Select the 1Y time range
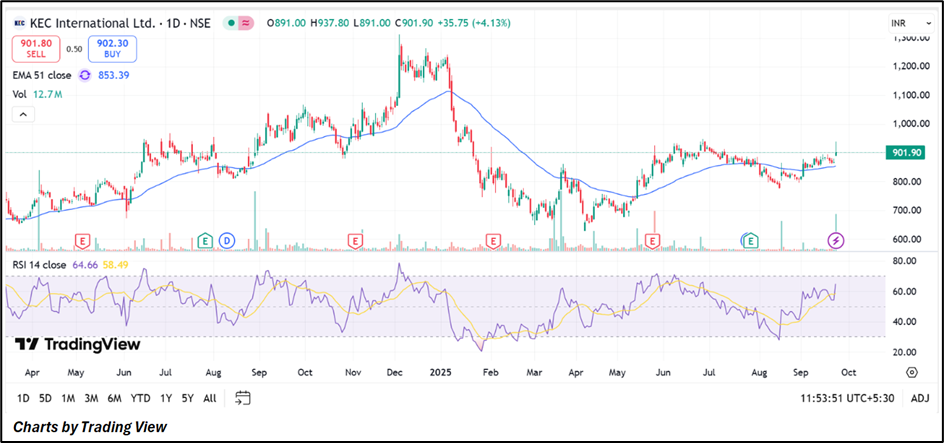944x443 pixels. click(x=166, y=398)
